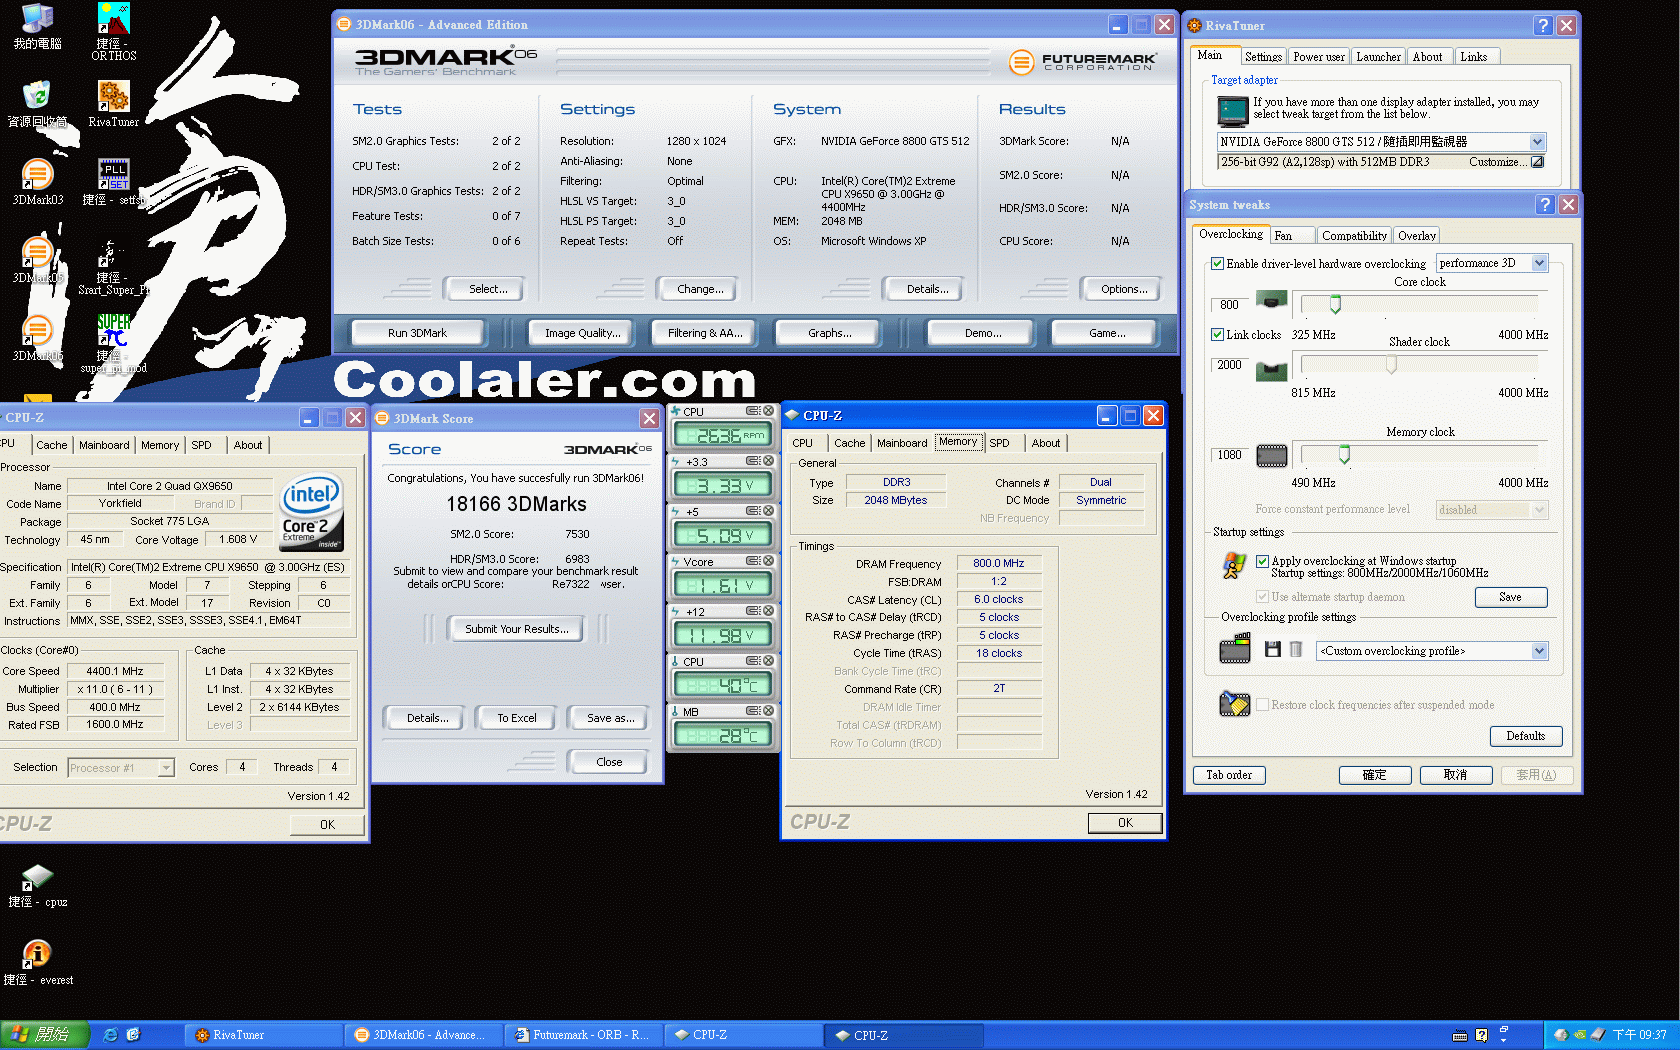Image resolution: width=1680 pixels, height=1050 pixels.
Task: Click the Memory clock slider handle
Action: [1344, 455]
